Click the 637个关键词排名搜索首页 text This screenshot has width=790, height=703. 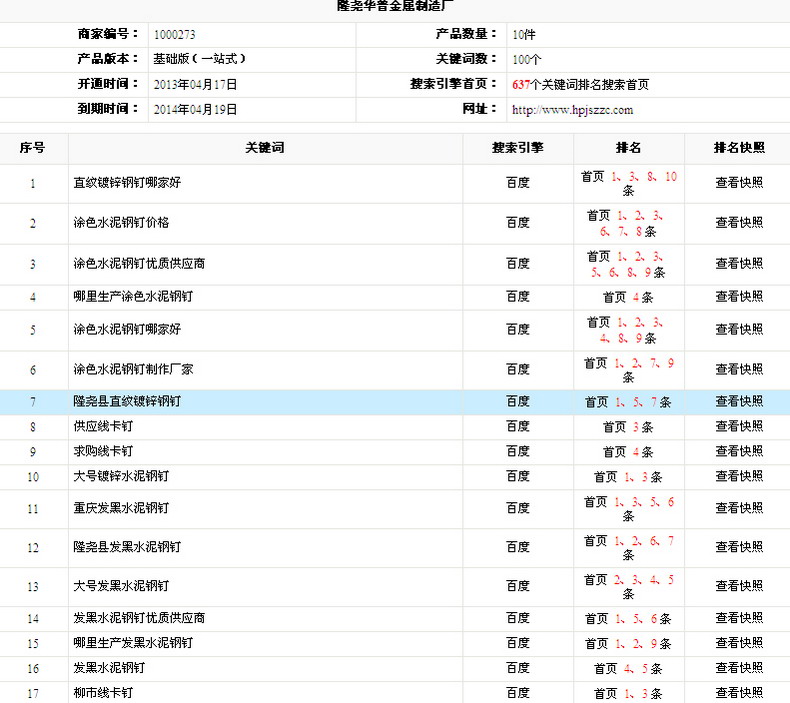pyautogui.click(x=580, y=85)
